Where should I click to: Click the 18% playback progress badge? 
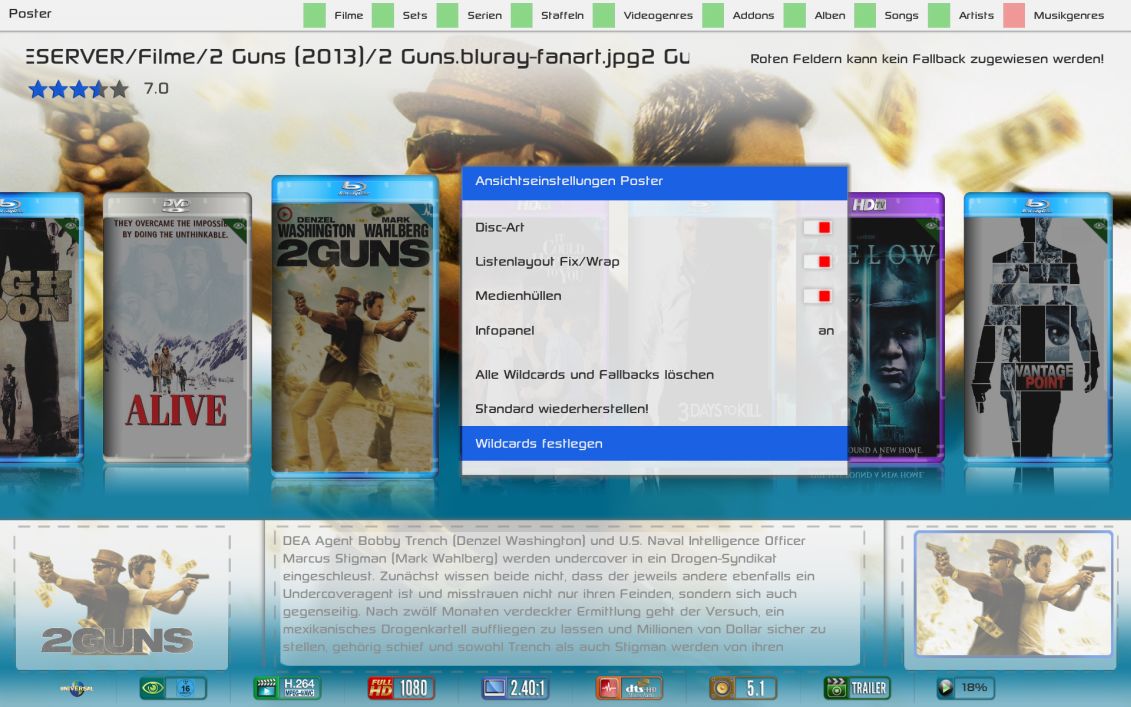tap(965, 688)
